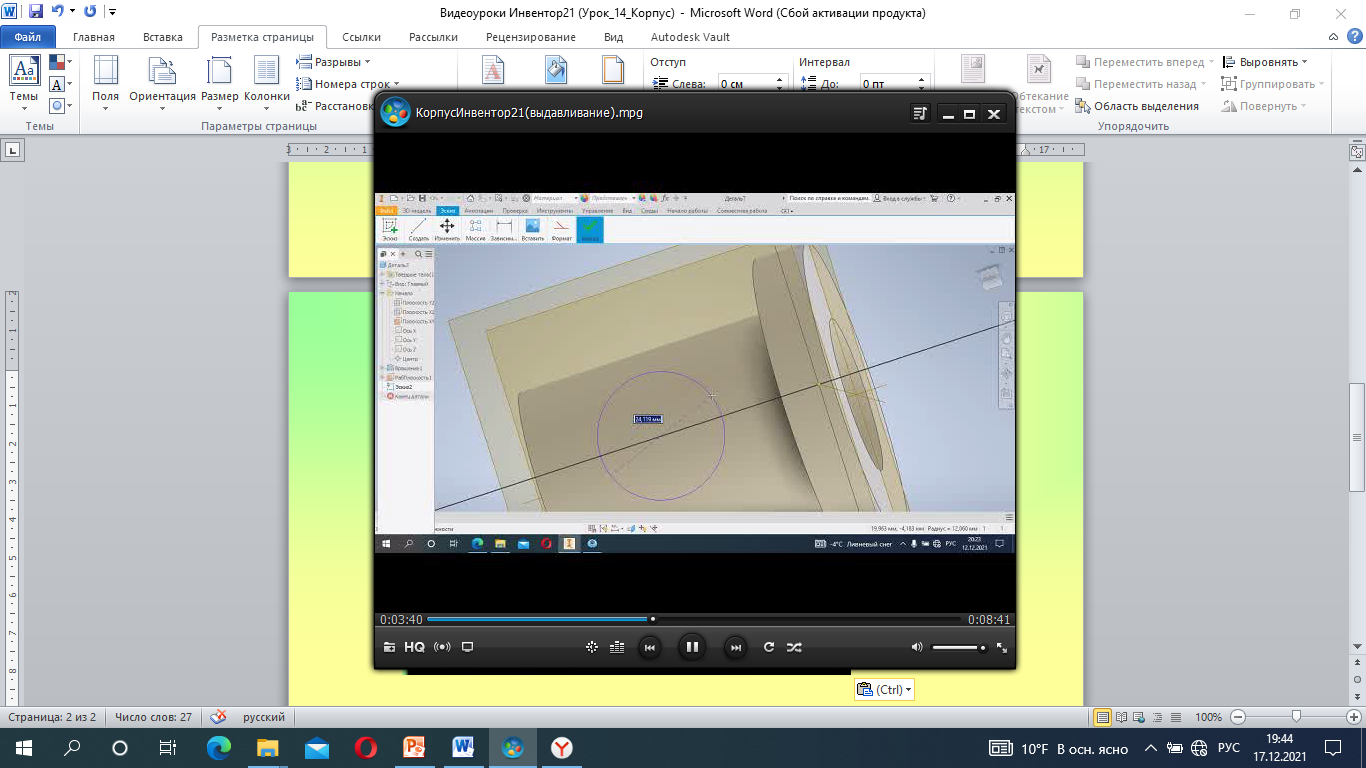Image resolution: width=1366 pixels, height=768 pixels.
Task: Click the Положение position icon
Action: coord(973,69)
